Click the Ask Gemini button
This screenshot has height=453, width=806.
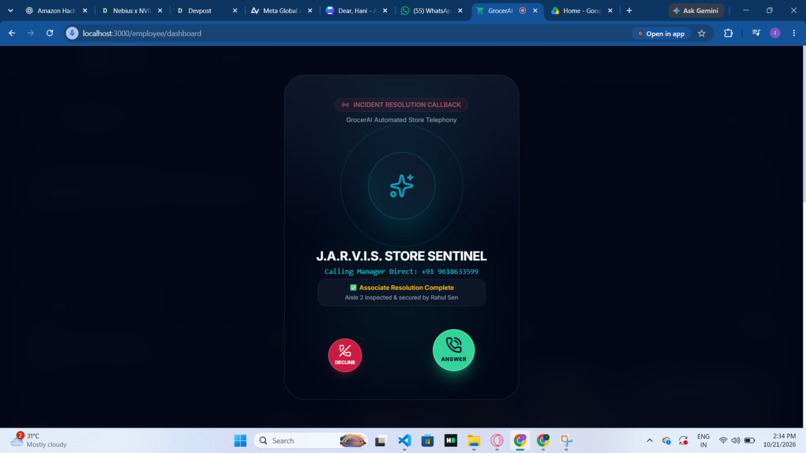(696, 10)
